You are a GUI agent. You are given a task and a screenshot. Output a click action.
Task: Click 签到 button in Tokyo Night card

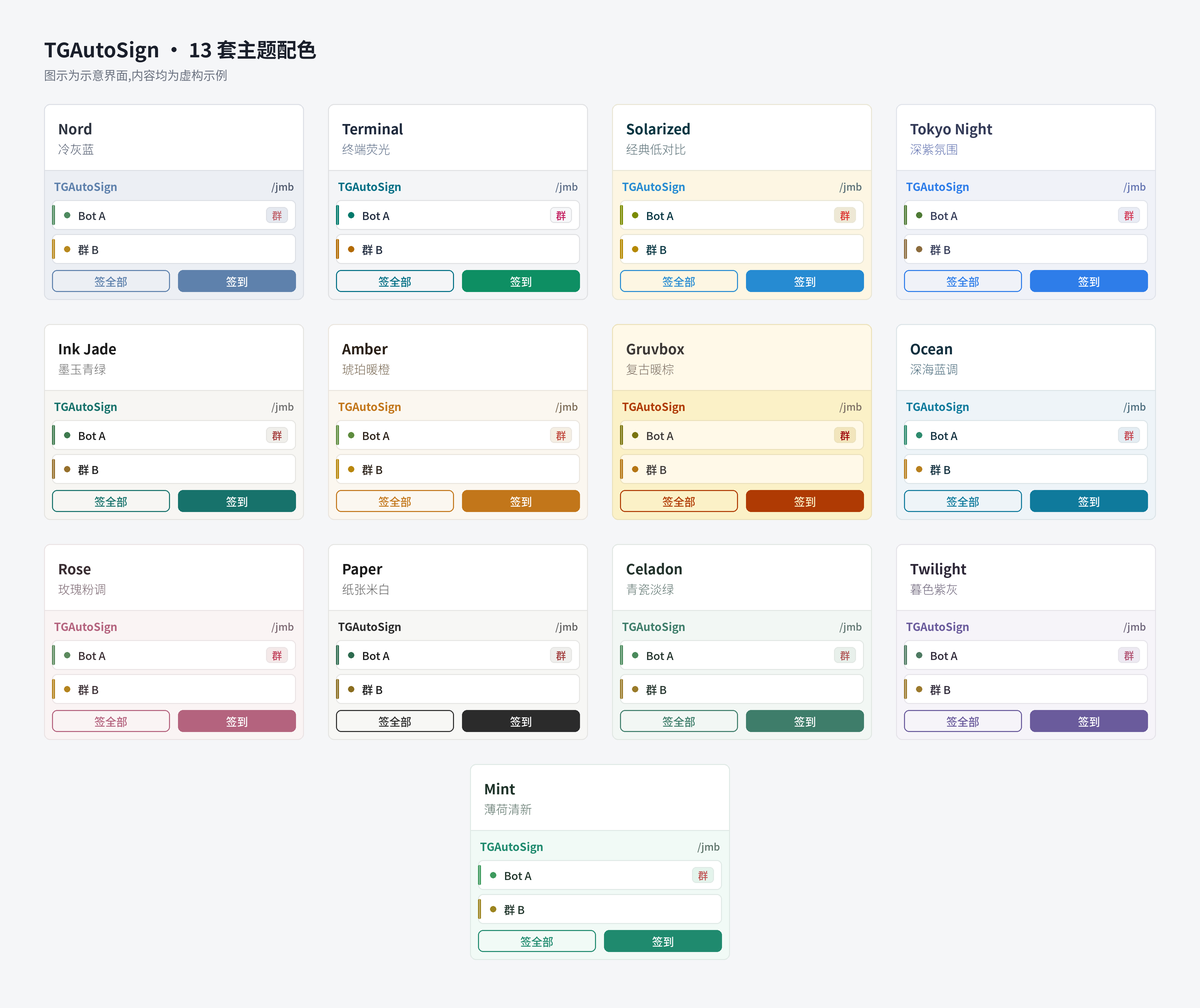coord(1089,281)
